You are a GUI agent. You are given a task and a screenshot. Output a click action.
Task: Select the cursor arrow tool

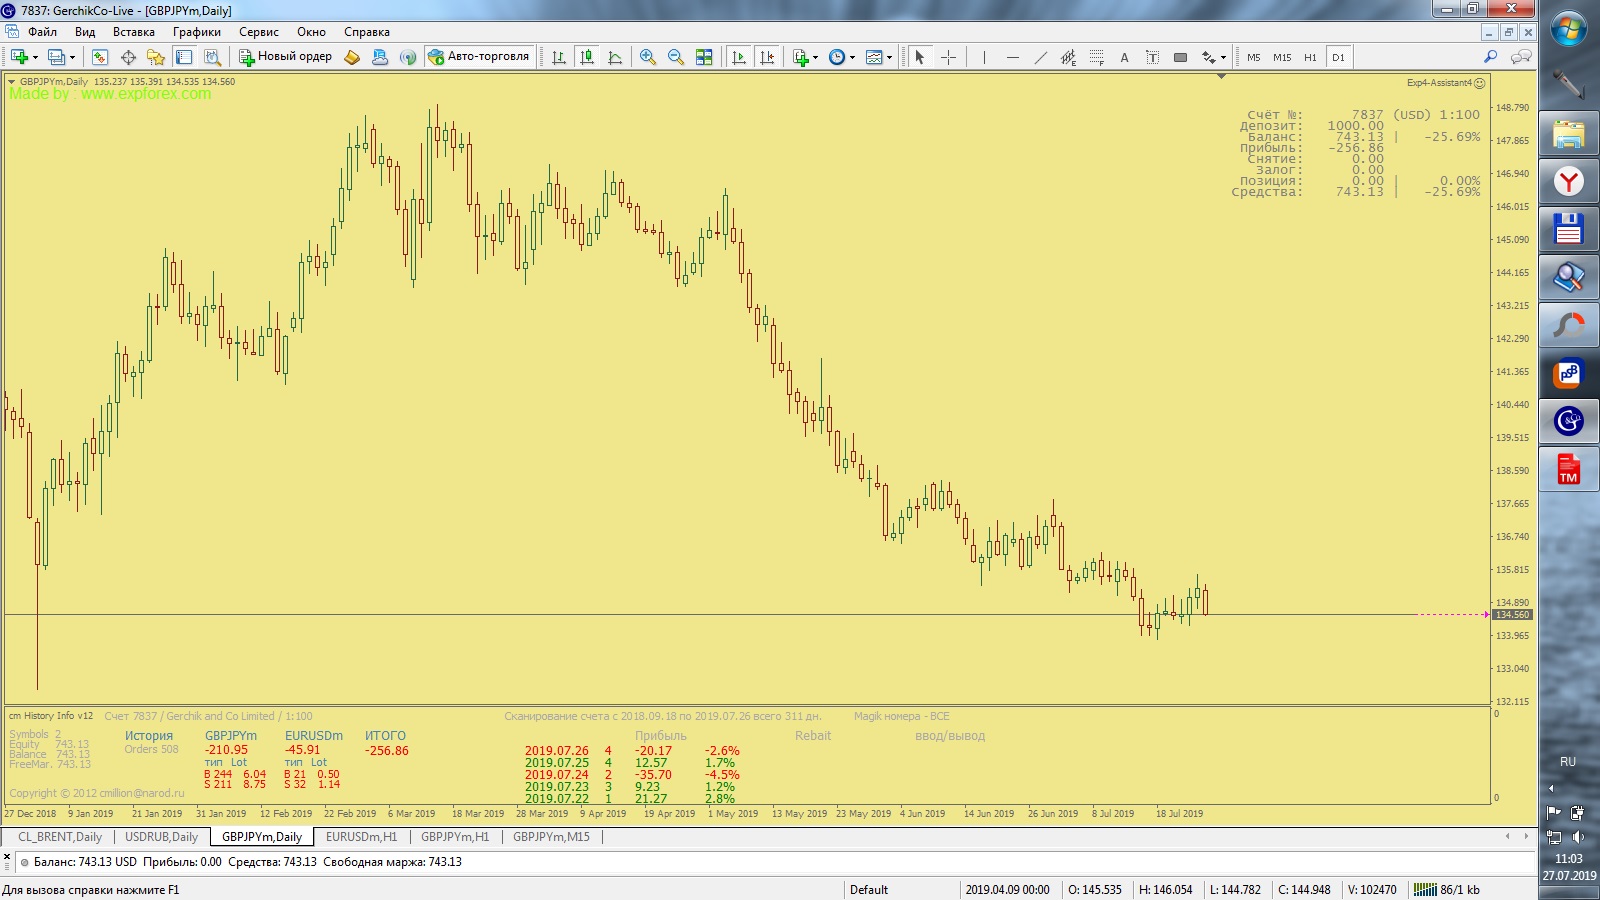[x=920, y=57]
